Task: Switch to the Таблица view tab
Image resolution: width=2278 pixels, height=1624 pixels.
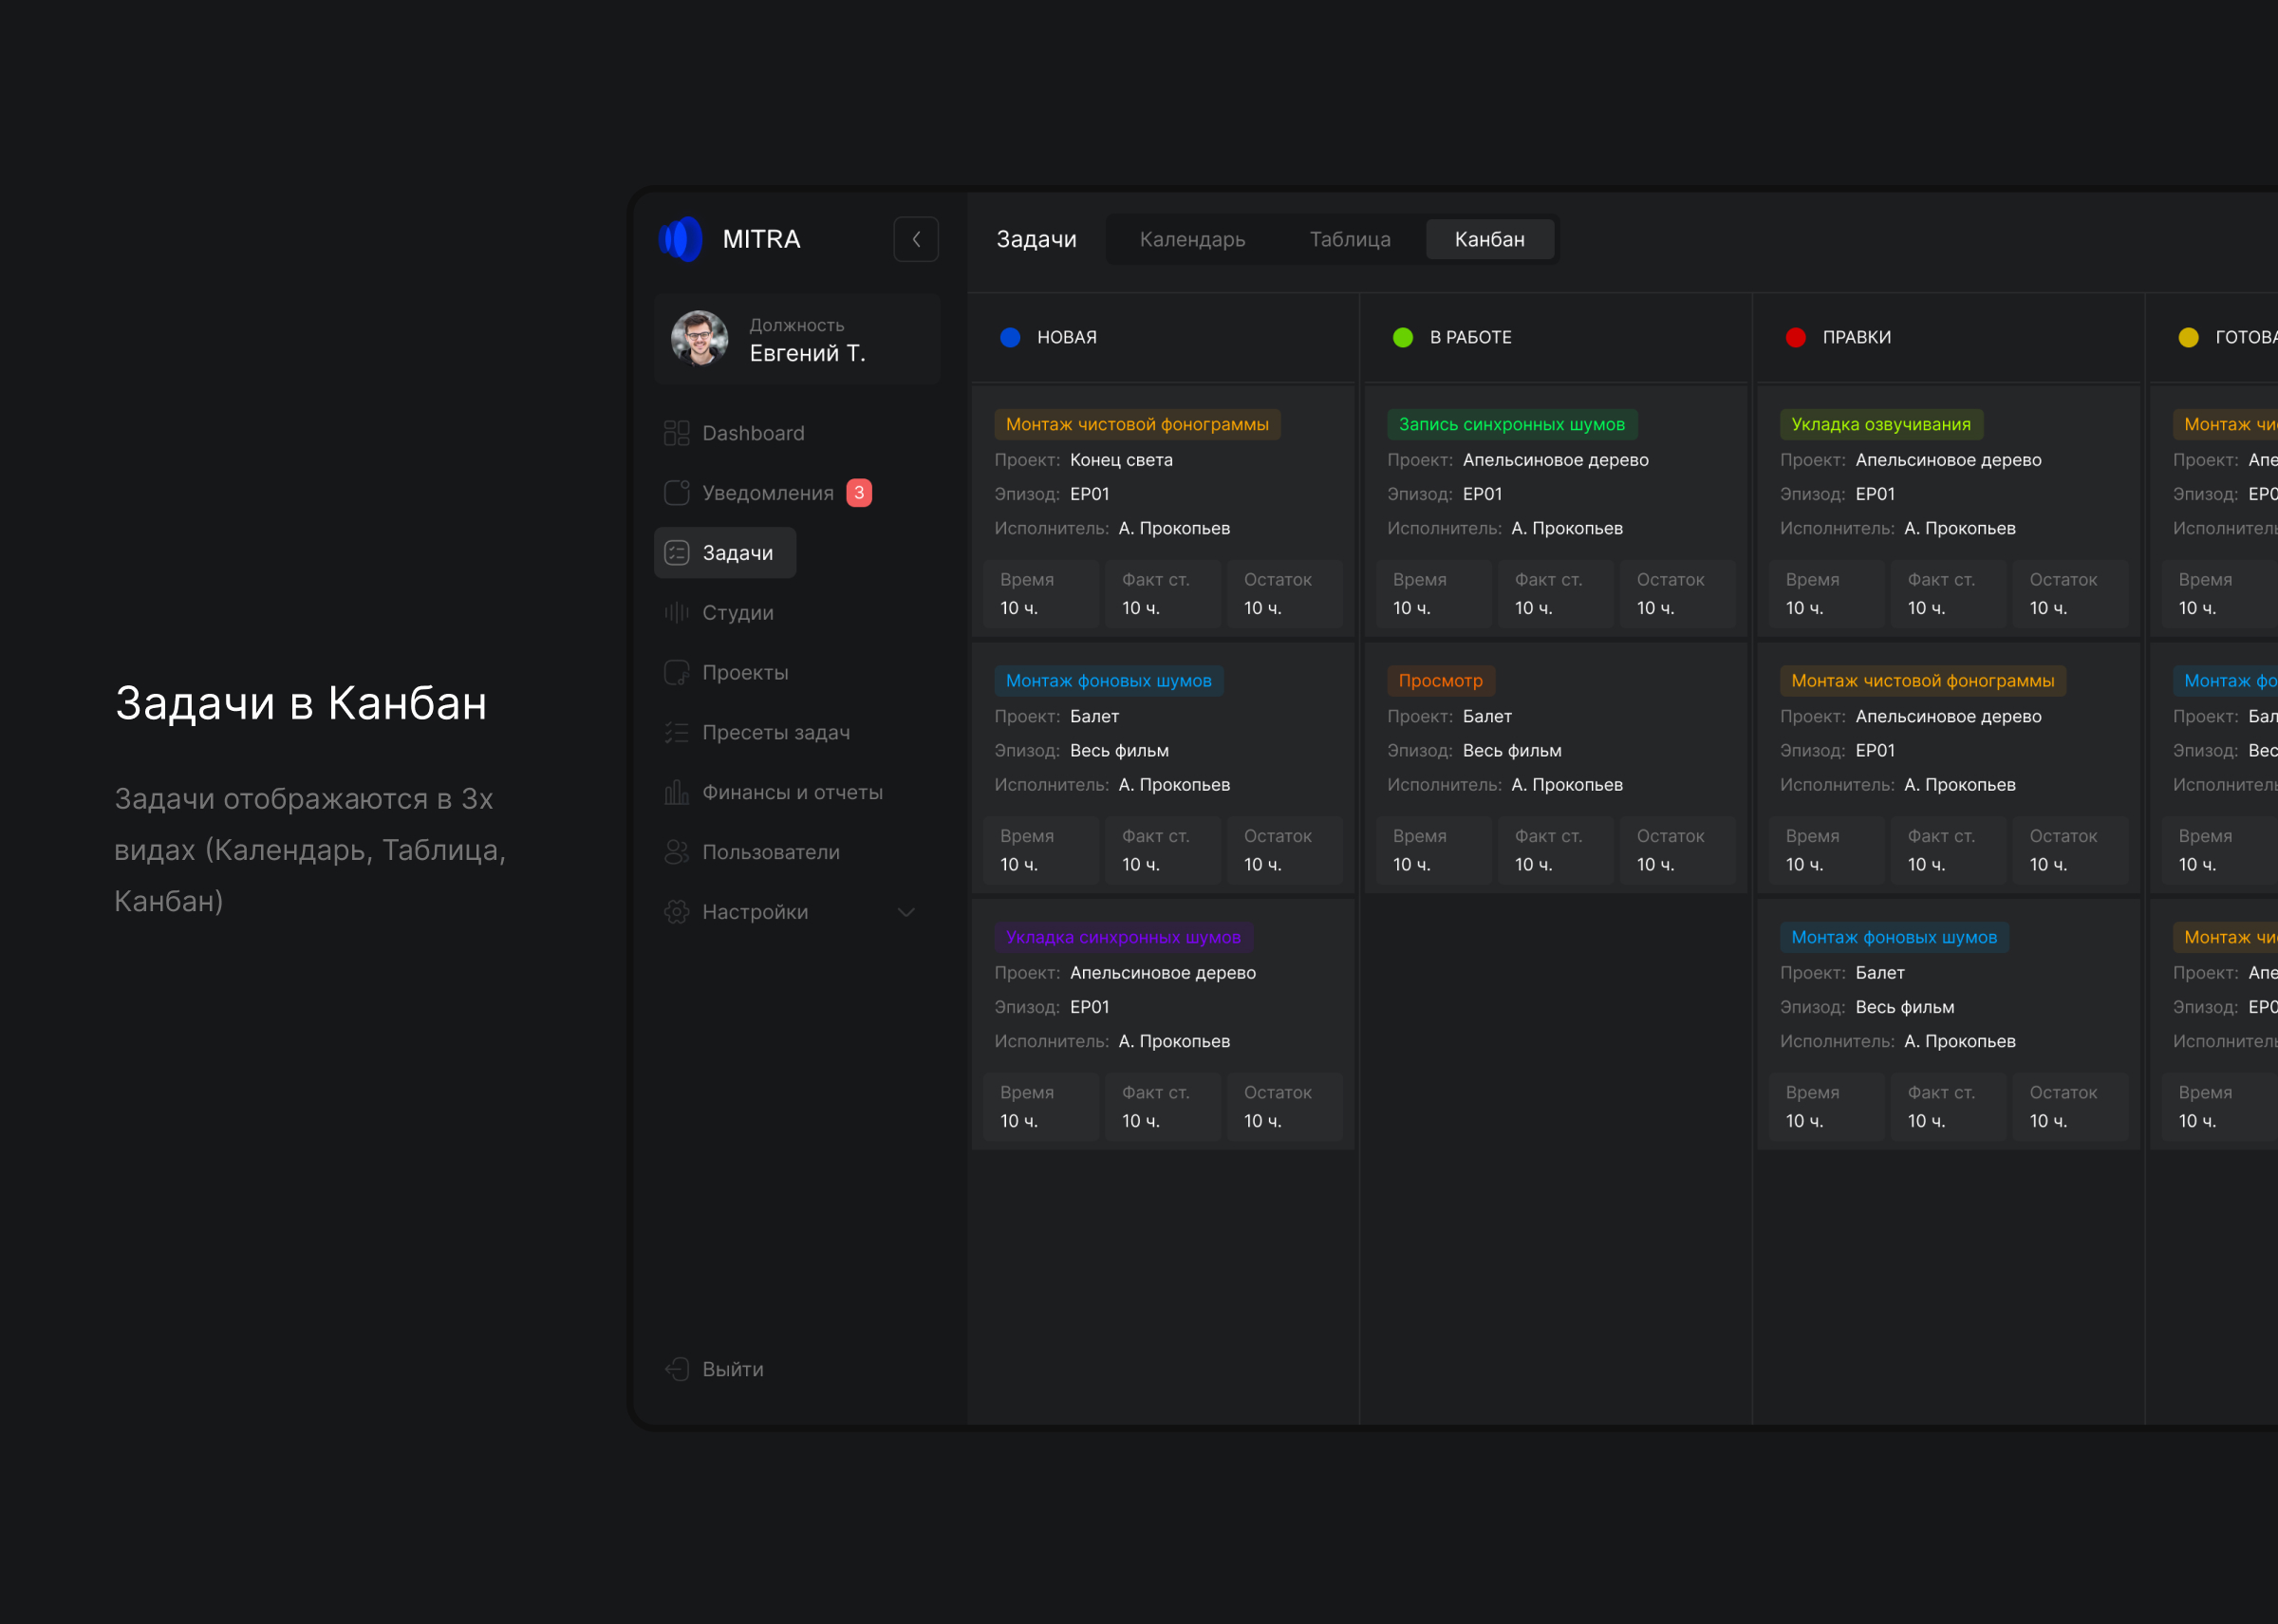Action: 1350,239
